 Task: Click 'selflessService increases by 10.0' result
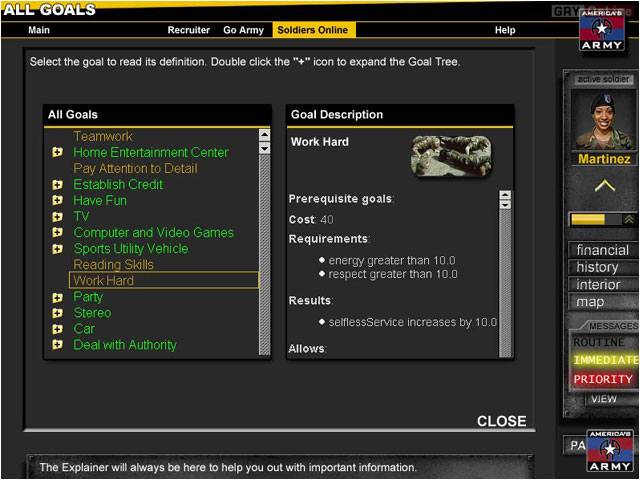pyautogui.click(x=413, y=322)
